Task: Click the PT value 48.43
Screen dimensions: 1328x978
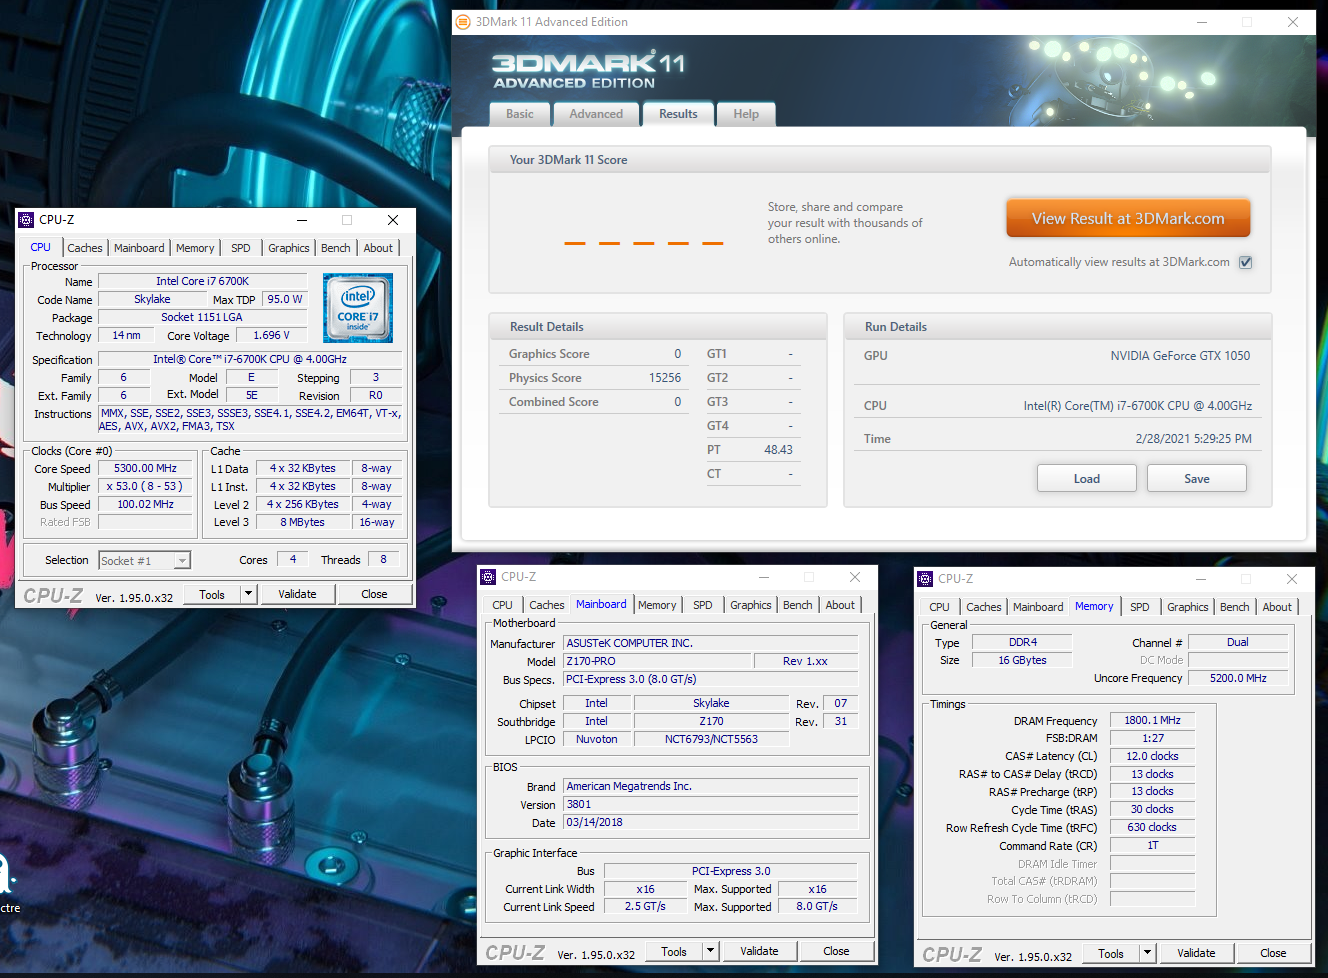Action: [x=778, y=450]
